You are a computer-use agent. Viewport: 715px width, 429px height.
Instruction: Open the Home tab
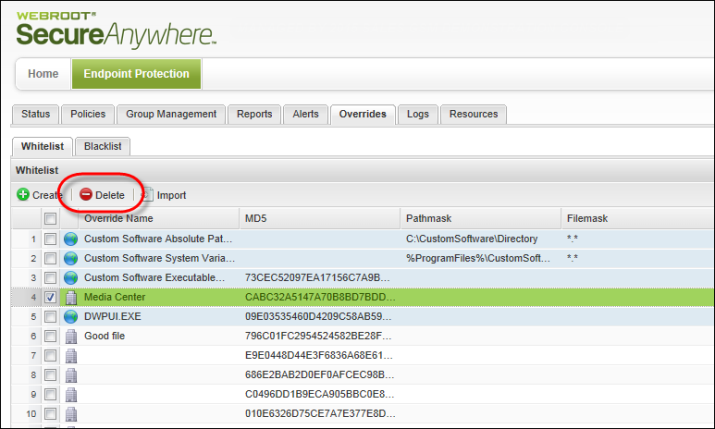pos(43,74)
